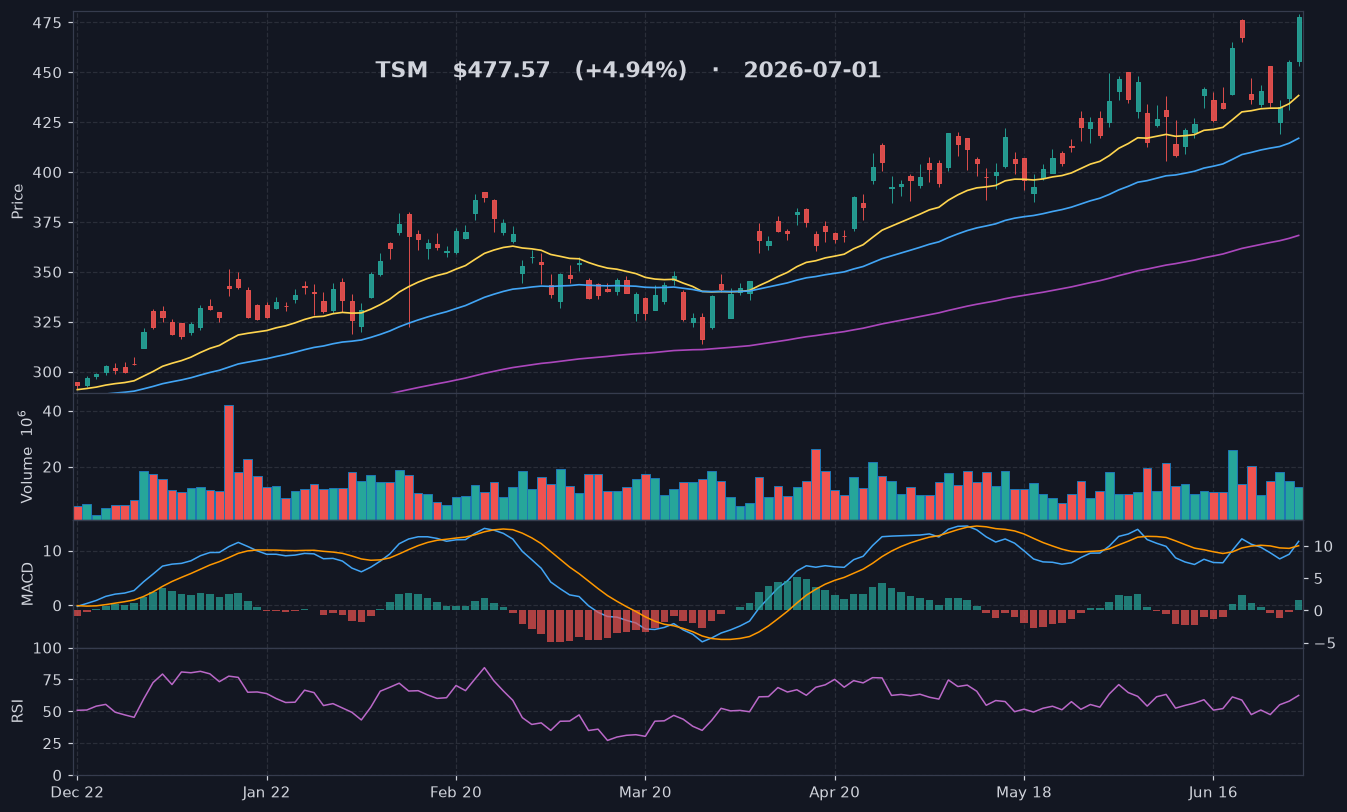Click the Jan 22 date tick label
1347x812 pixels.
[x=267, y=792]
